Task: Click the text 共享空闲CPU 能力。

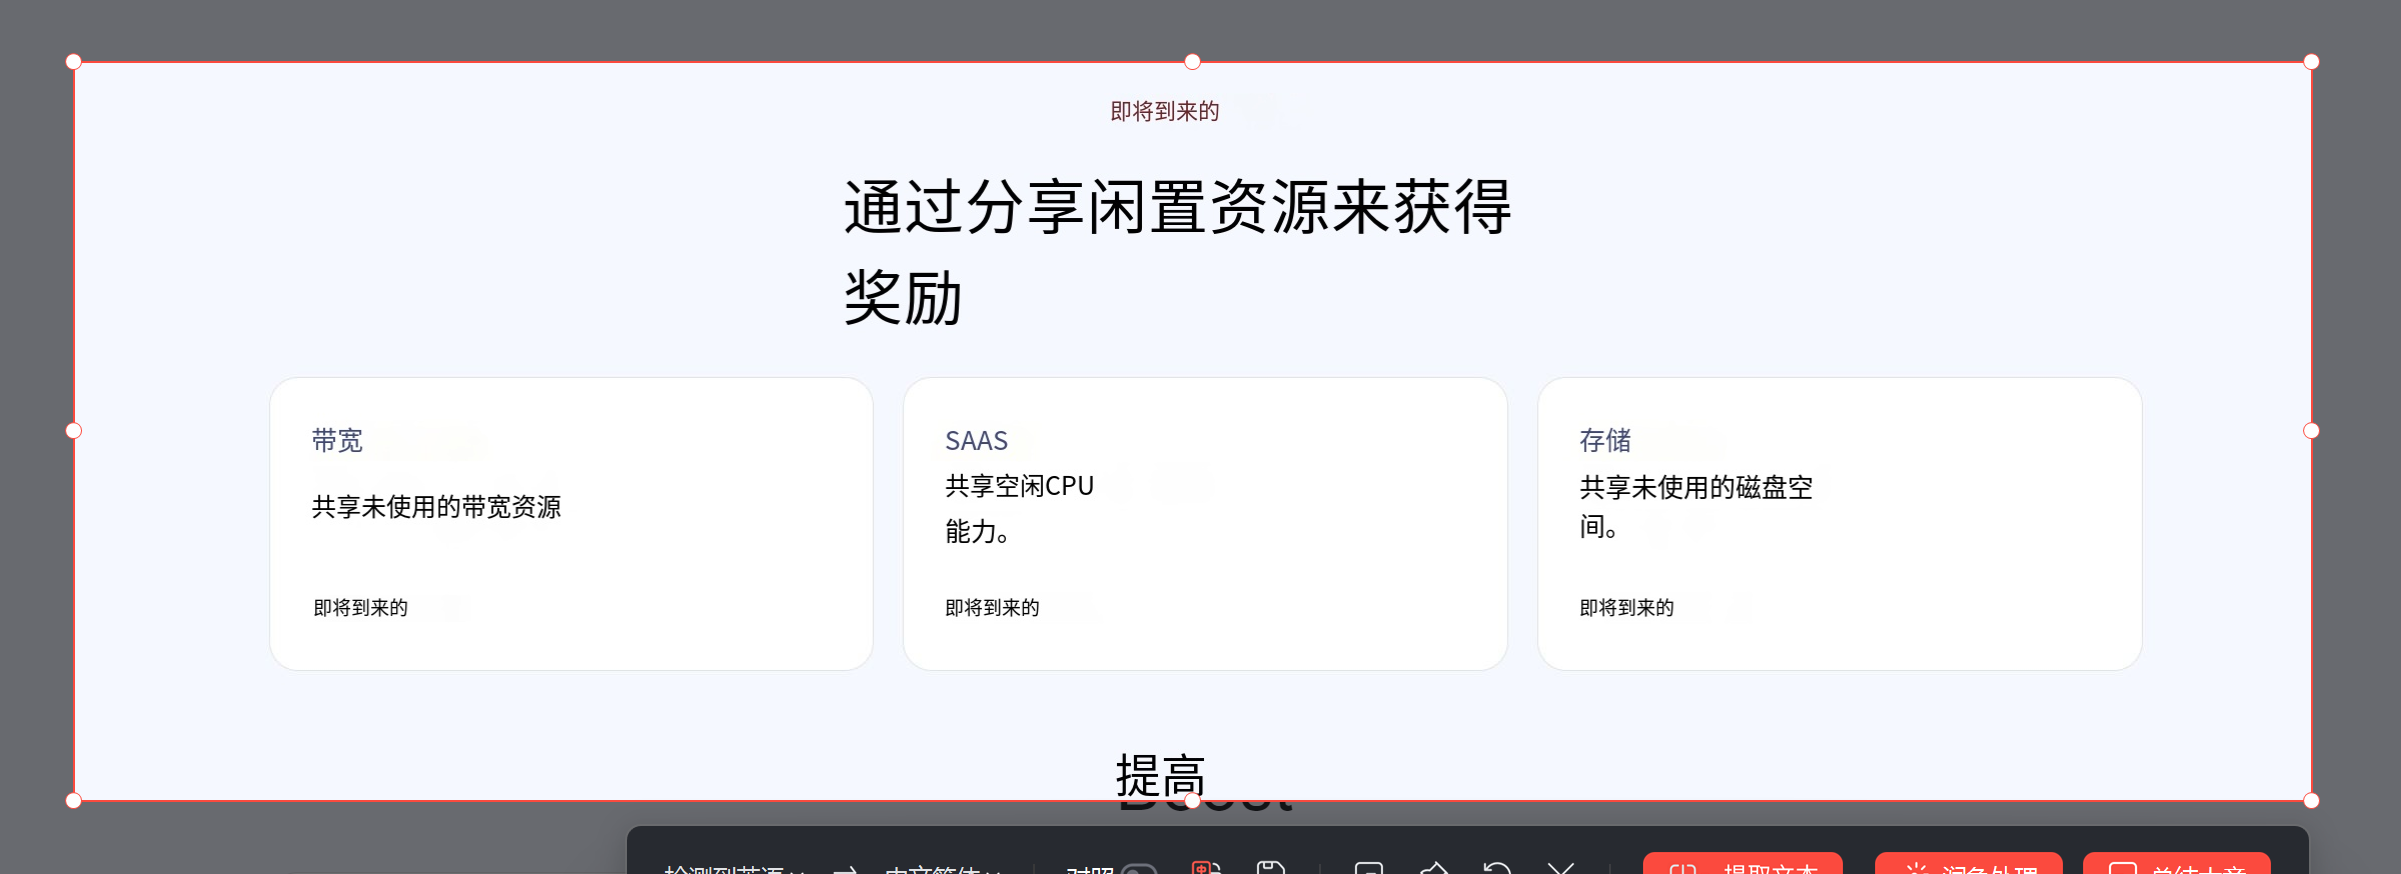Action: click(1019, 508)
